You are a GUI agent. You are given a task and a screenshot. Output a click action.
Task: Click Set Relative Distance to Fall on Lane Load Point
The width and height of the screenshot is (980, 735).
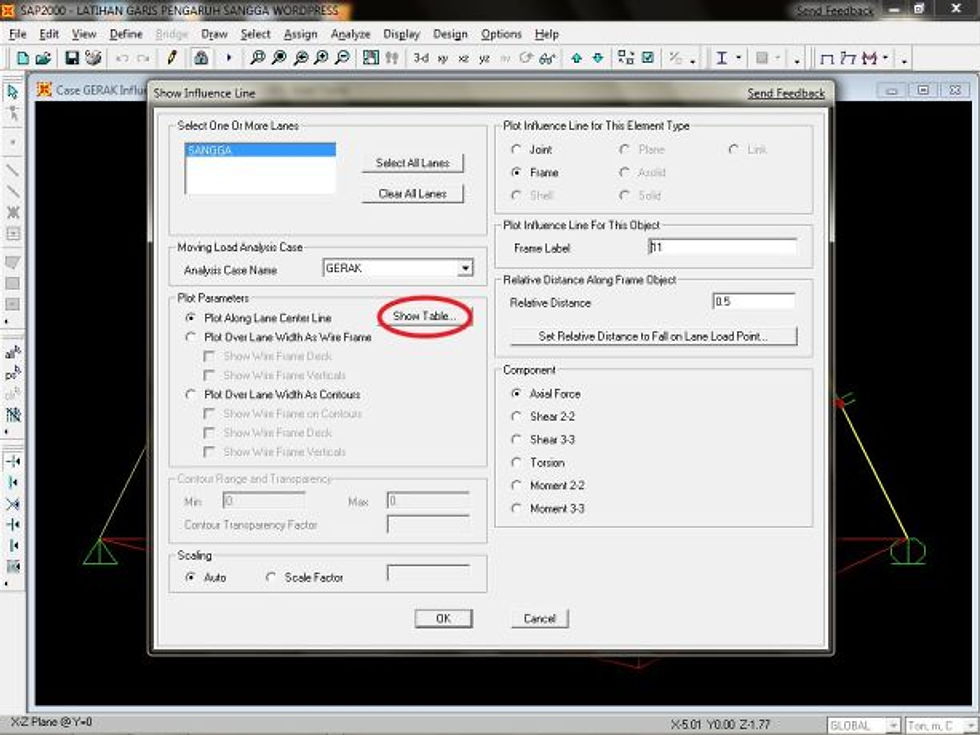point(653,336)
